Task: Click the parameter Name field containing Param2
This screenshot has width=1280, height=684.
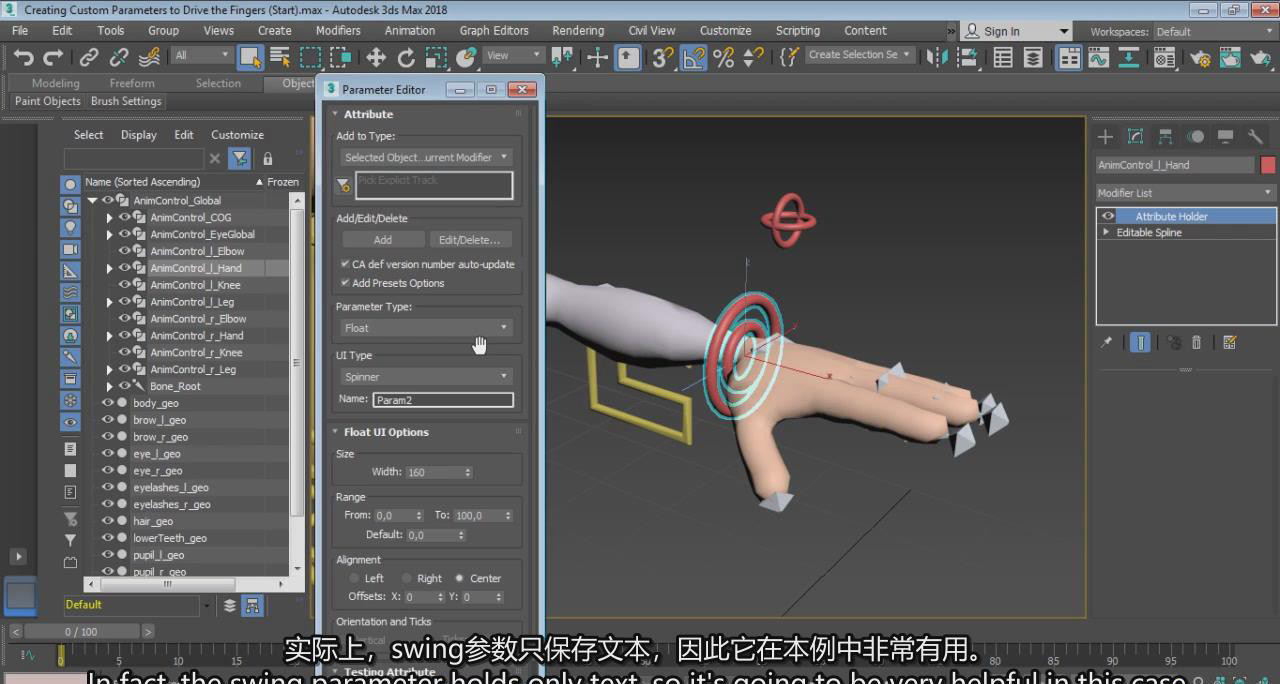Action: 443,400
